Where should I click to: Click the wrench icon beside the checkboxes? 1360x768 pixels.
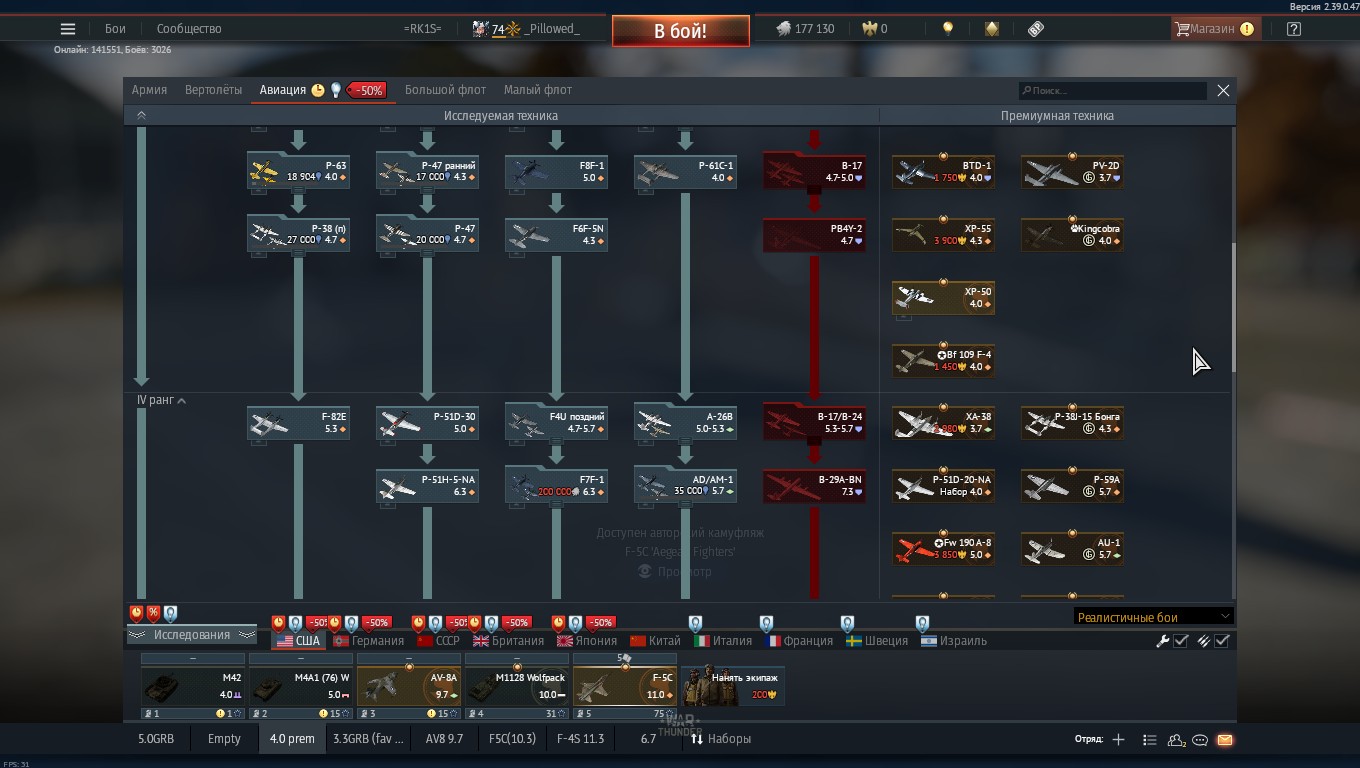[1163, 641]
